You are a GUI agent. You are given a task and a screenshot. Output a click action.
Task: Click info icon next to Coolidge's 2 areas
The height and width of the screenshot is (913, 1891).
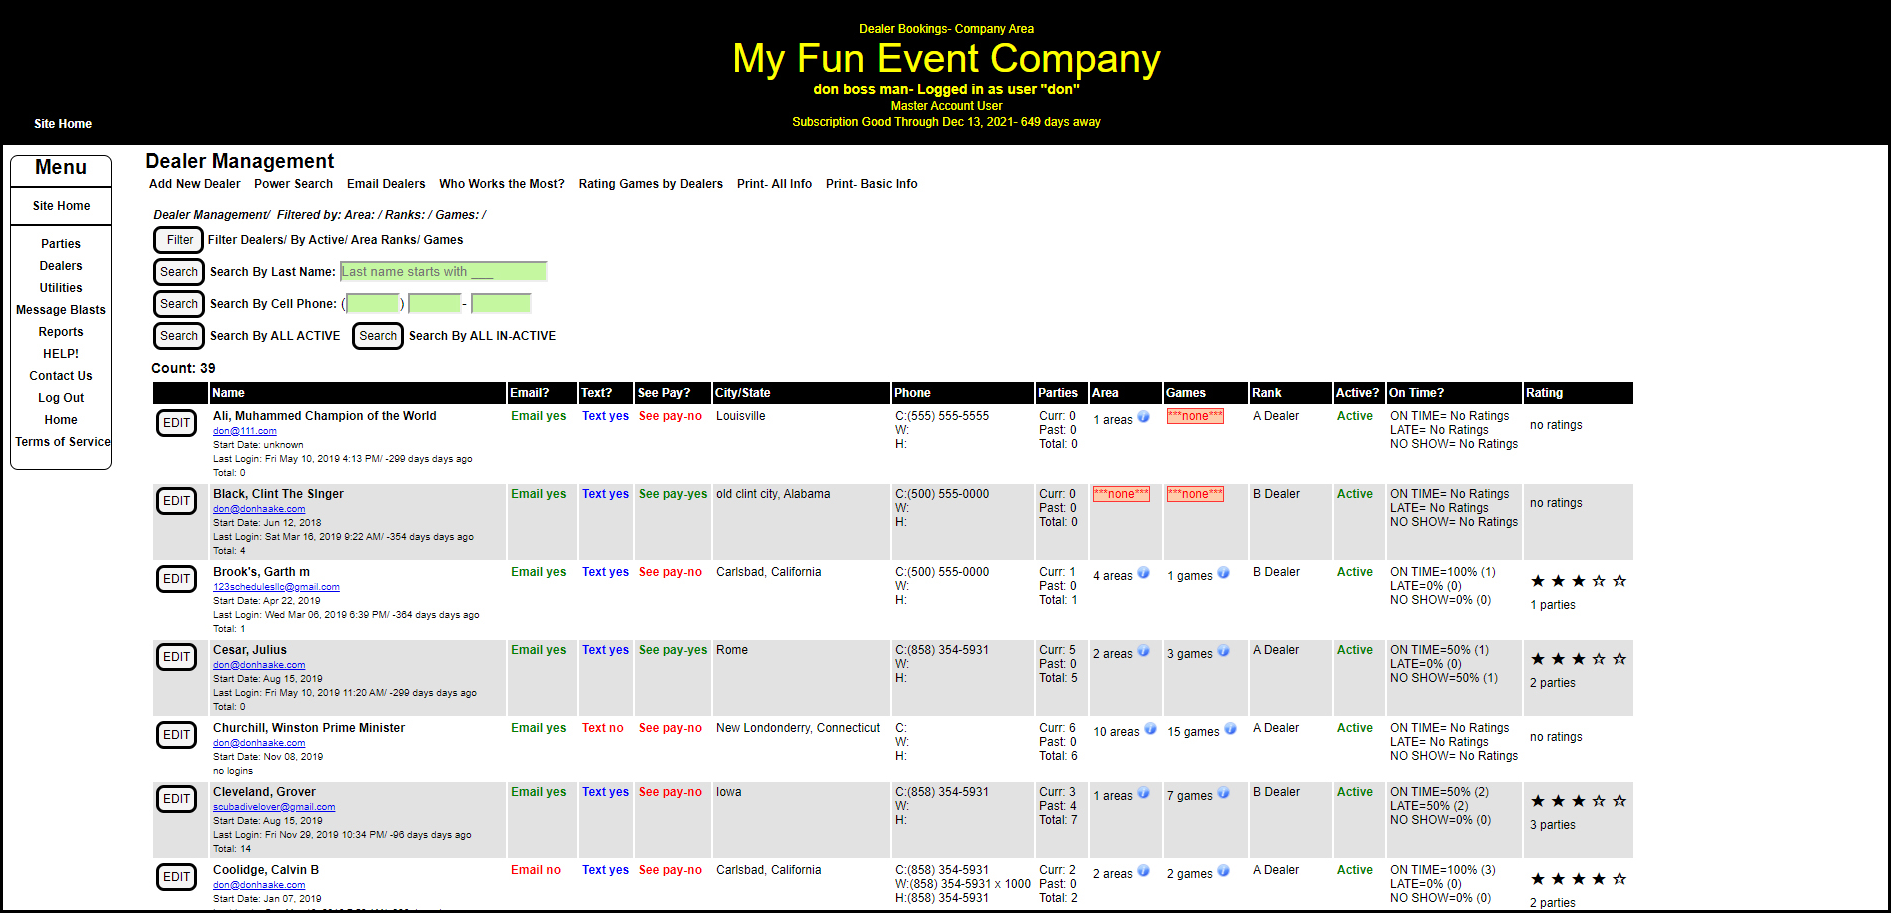[1143, 871]
